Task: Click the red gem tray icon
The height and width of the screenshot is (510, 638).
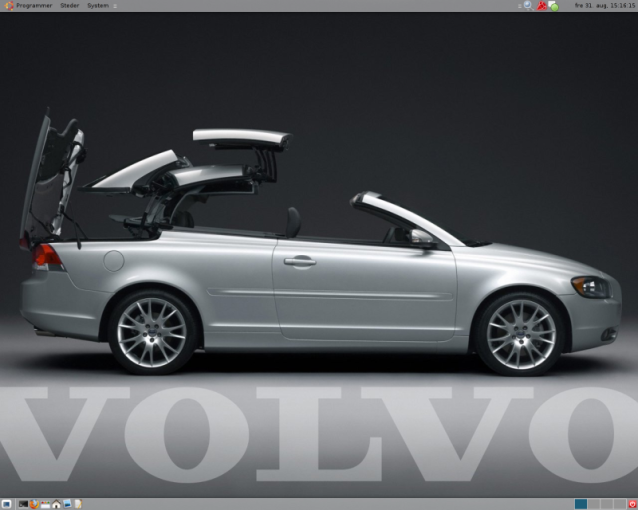Action: click(x=541, y=6)
